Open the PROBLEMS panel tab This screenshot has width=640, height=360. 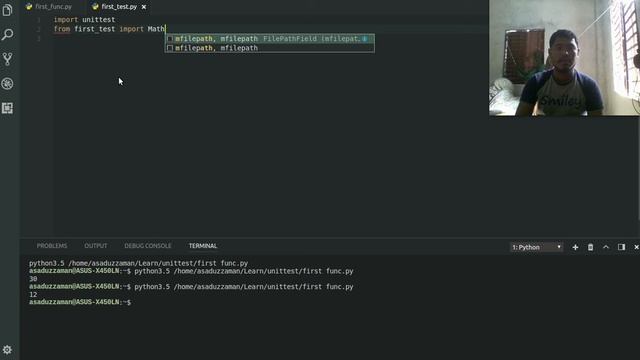[x=52, y=246]
